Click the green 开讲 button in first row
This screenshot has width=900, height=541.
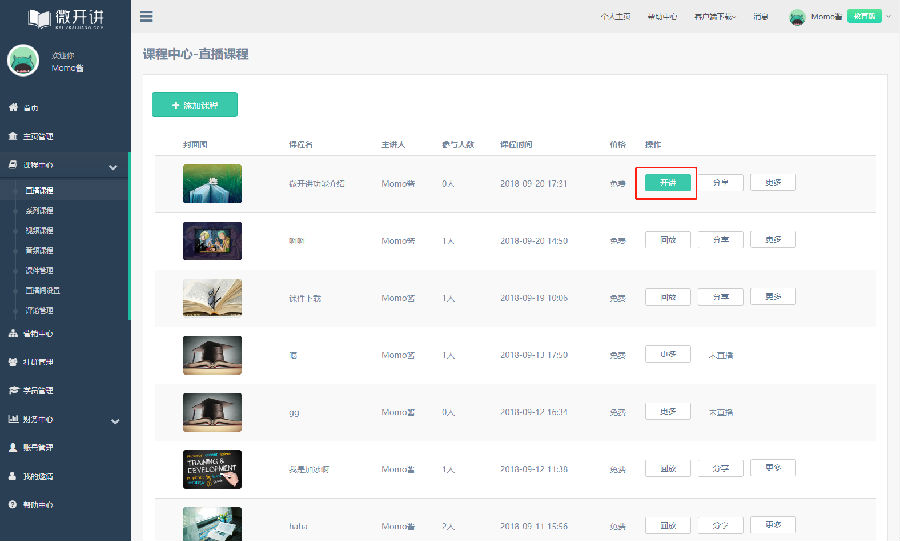[x=668, y=182]
